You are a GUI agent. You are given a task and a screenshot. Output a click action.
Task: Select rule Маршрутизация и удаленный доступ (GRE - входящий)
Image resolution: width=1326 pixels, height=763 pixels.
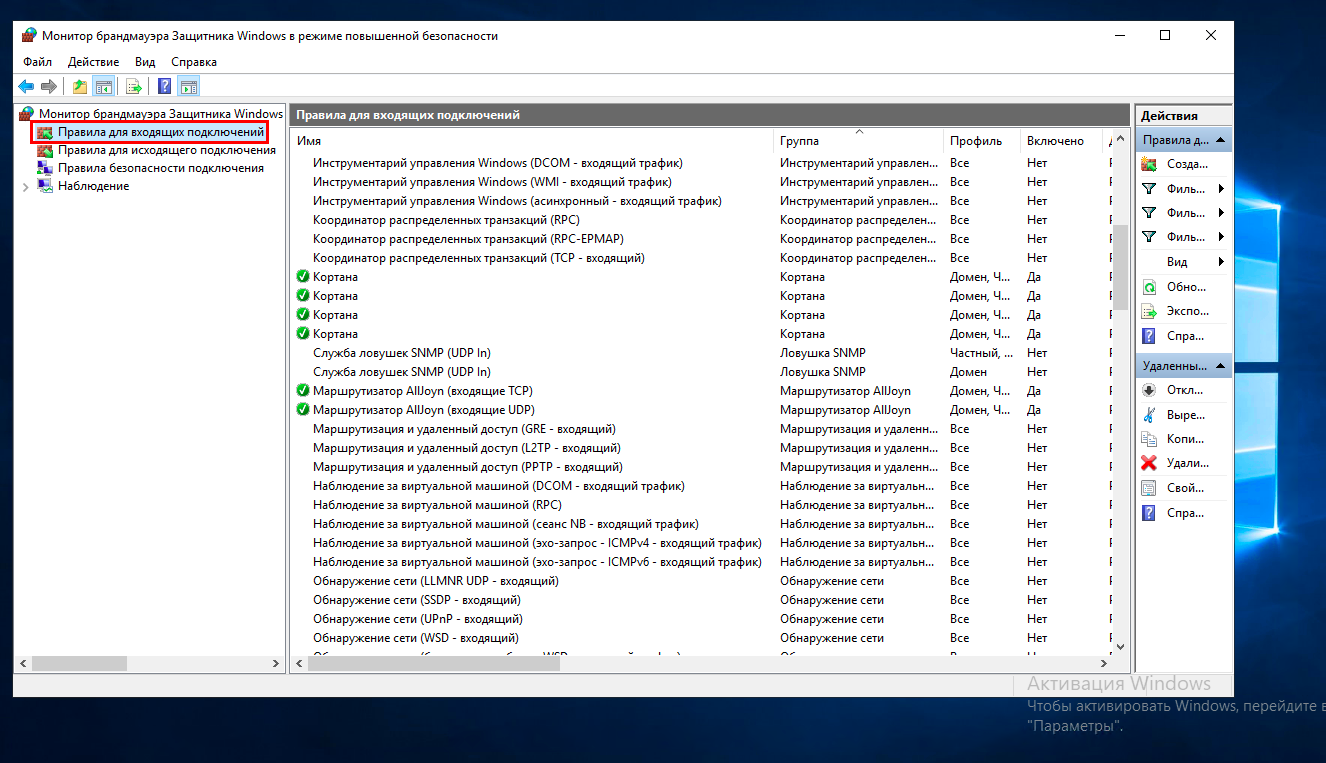click(464, 429)
